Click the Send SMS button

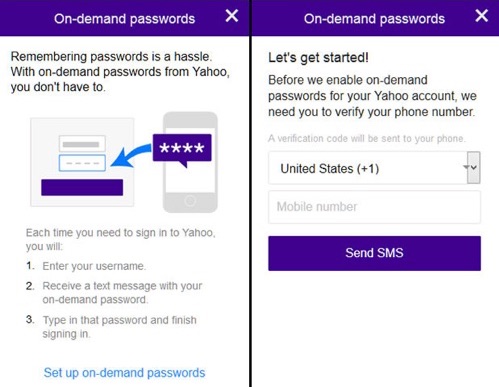click(x=374, y=253)
